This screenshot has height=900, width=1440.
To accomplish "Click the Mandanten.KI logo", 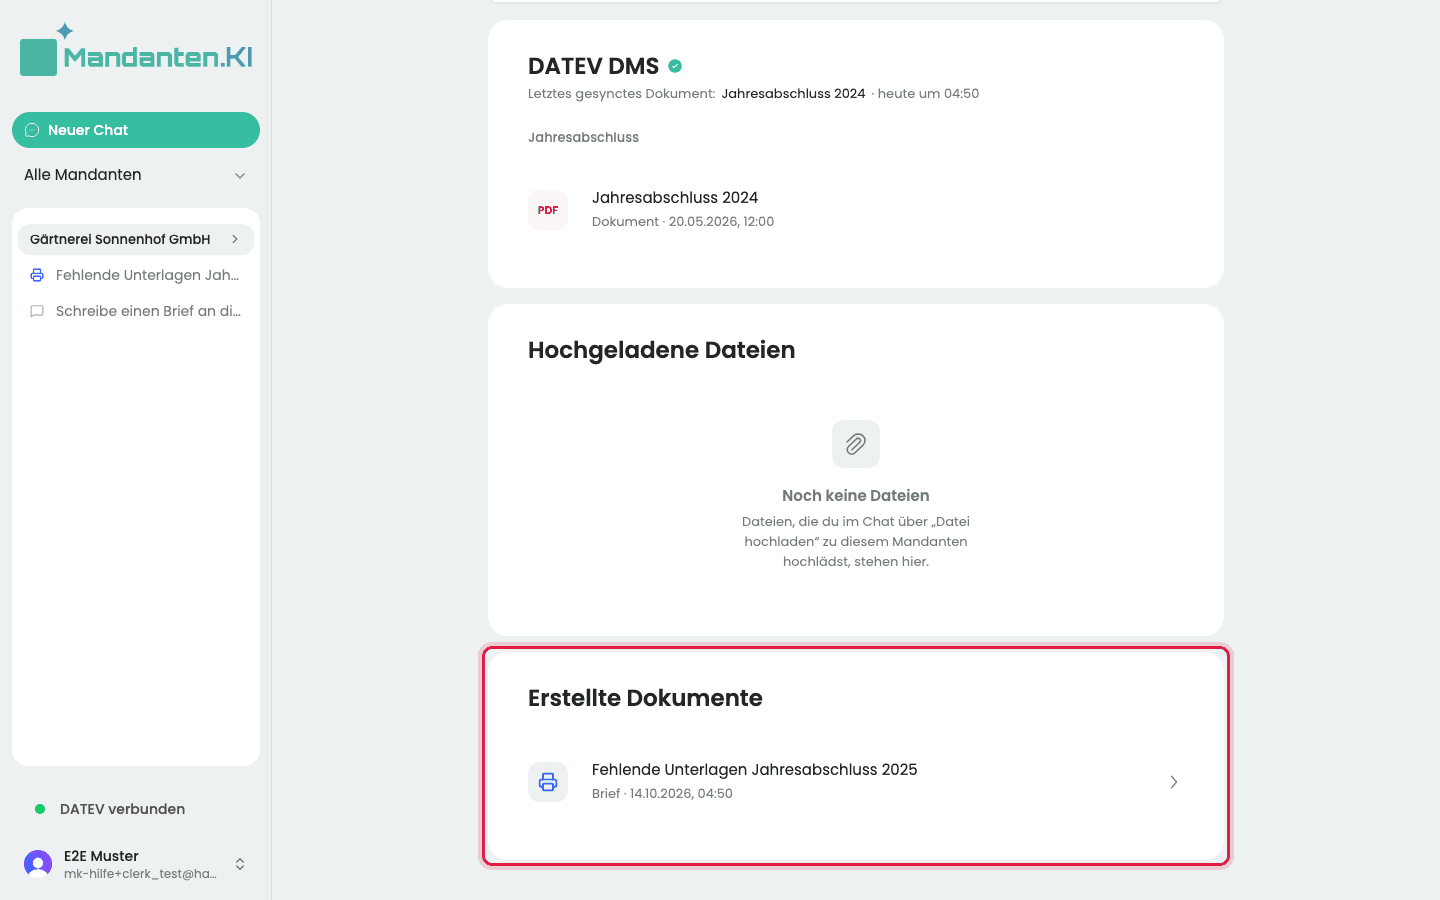I will 136,51.
